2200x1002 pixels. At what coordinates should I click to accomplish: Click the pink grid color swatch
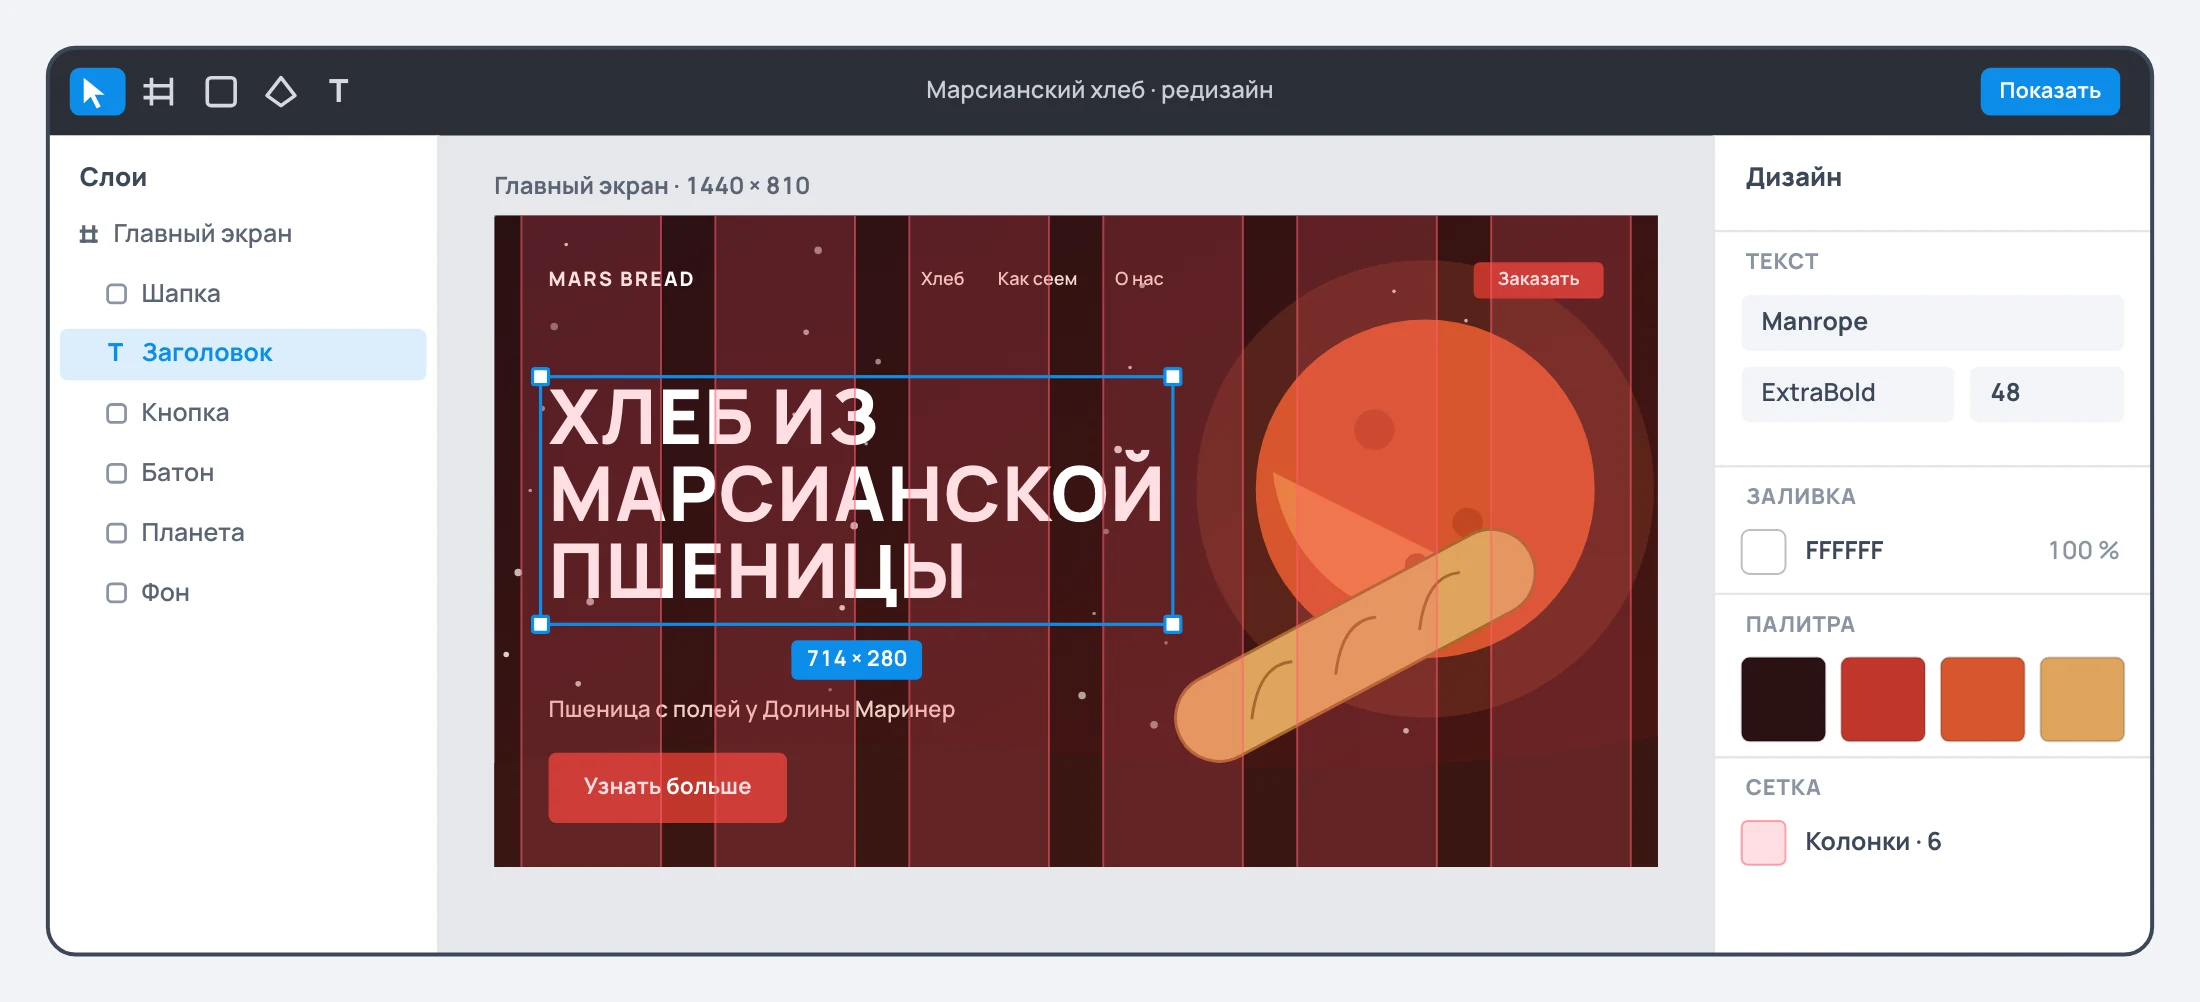pos(1764,842)
